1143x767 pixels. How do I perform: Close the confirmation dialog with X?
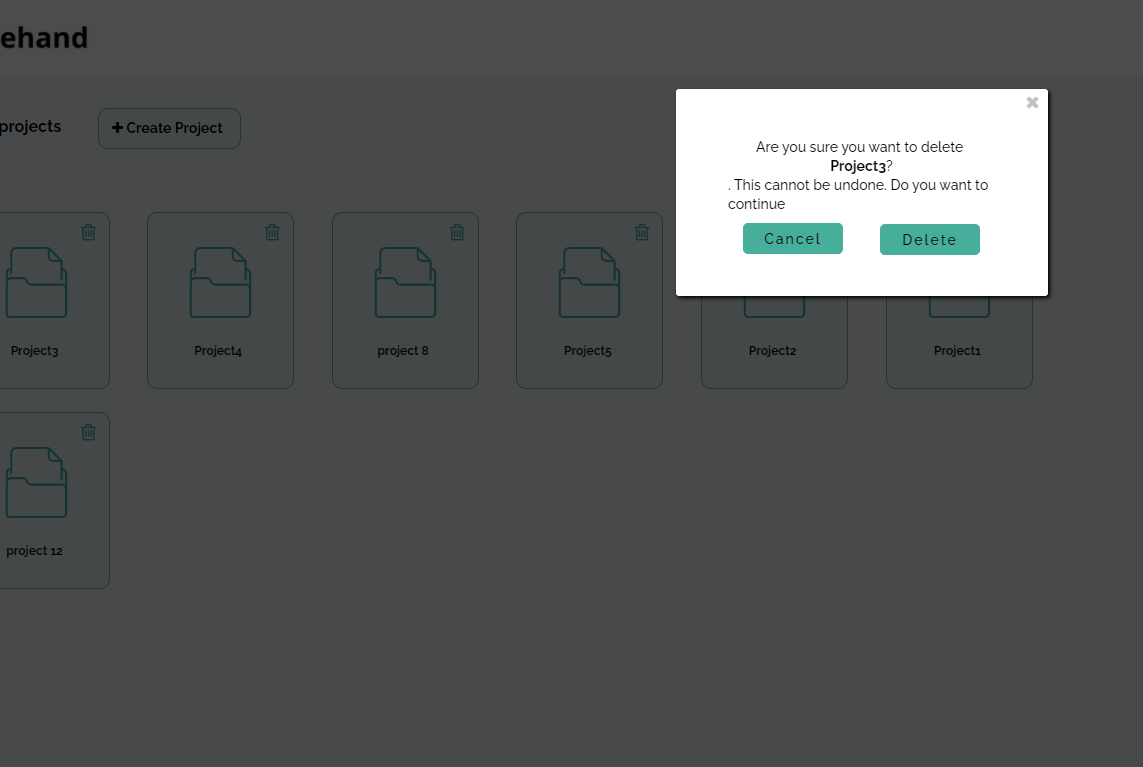click(1032, 103)
